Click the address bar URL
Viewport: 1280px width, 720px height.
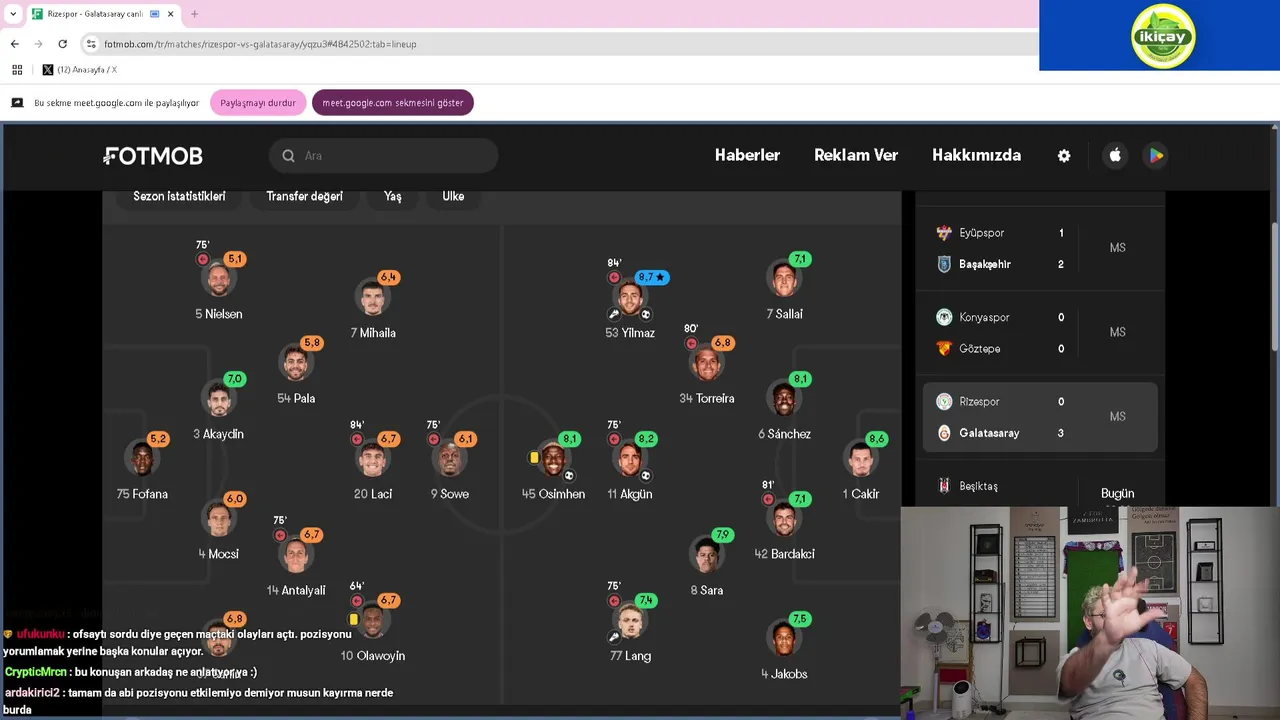[260, 44]
